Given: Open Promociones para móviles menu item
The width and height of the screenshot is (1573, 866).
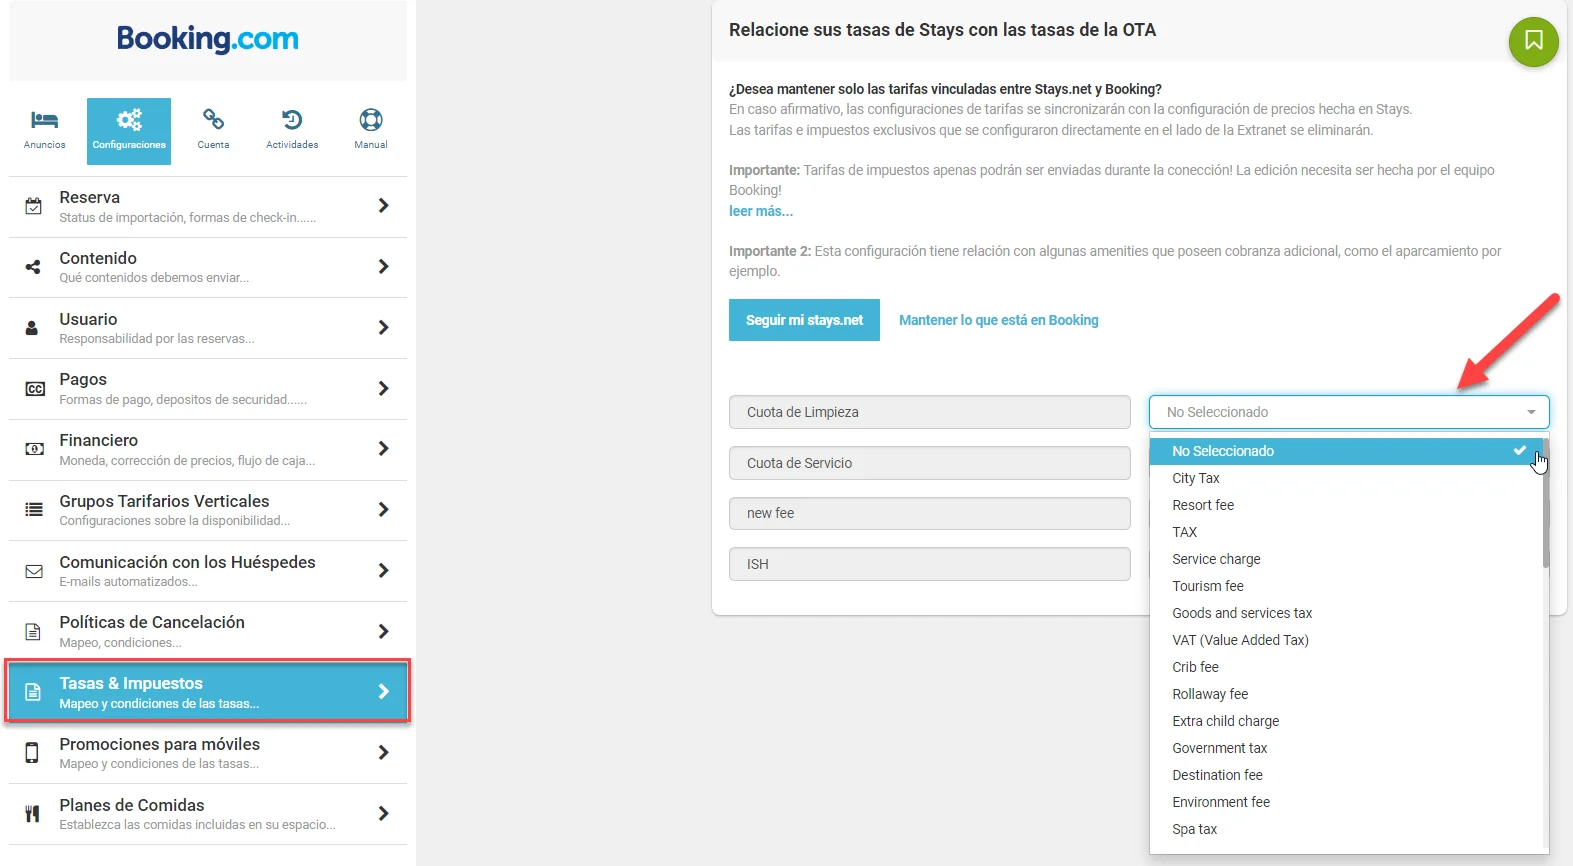Looking at the screenshot, I should [208, 753].
